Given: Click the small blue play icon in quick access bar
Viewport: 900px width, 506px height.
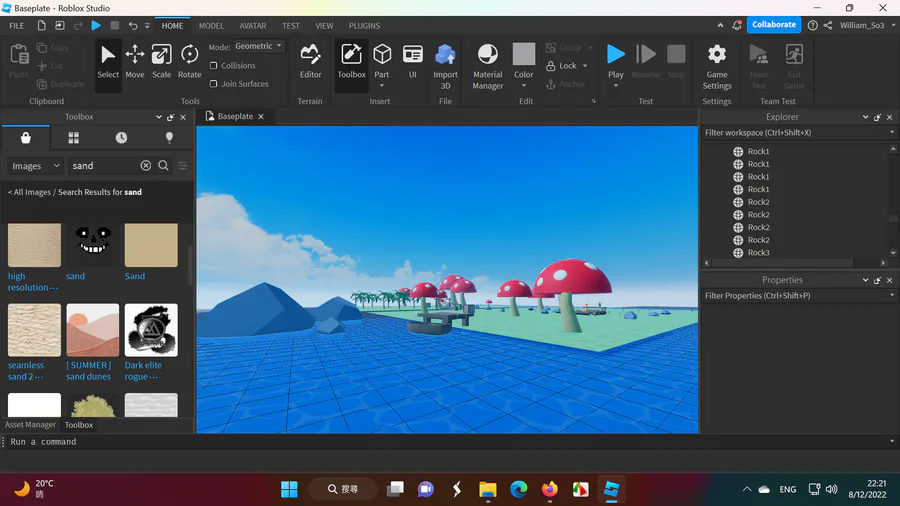Looking at the screenshot, I should coord(96,25).
